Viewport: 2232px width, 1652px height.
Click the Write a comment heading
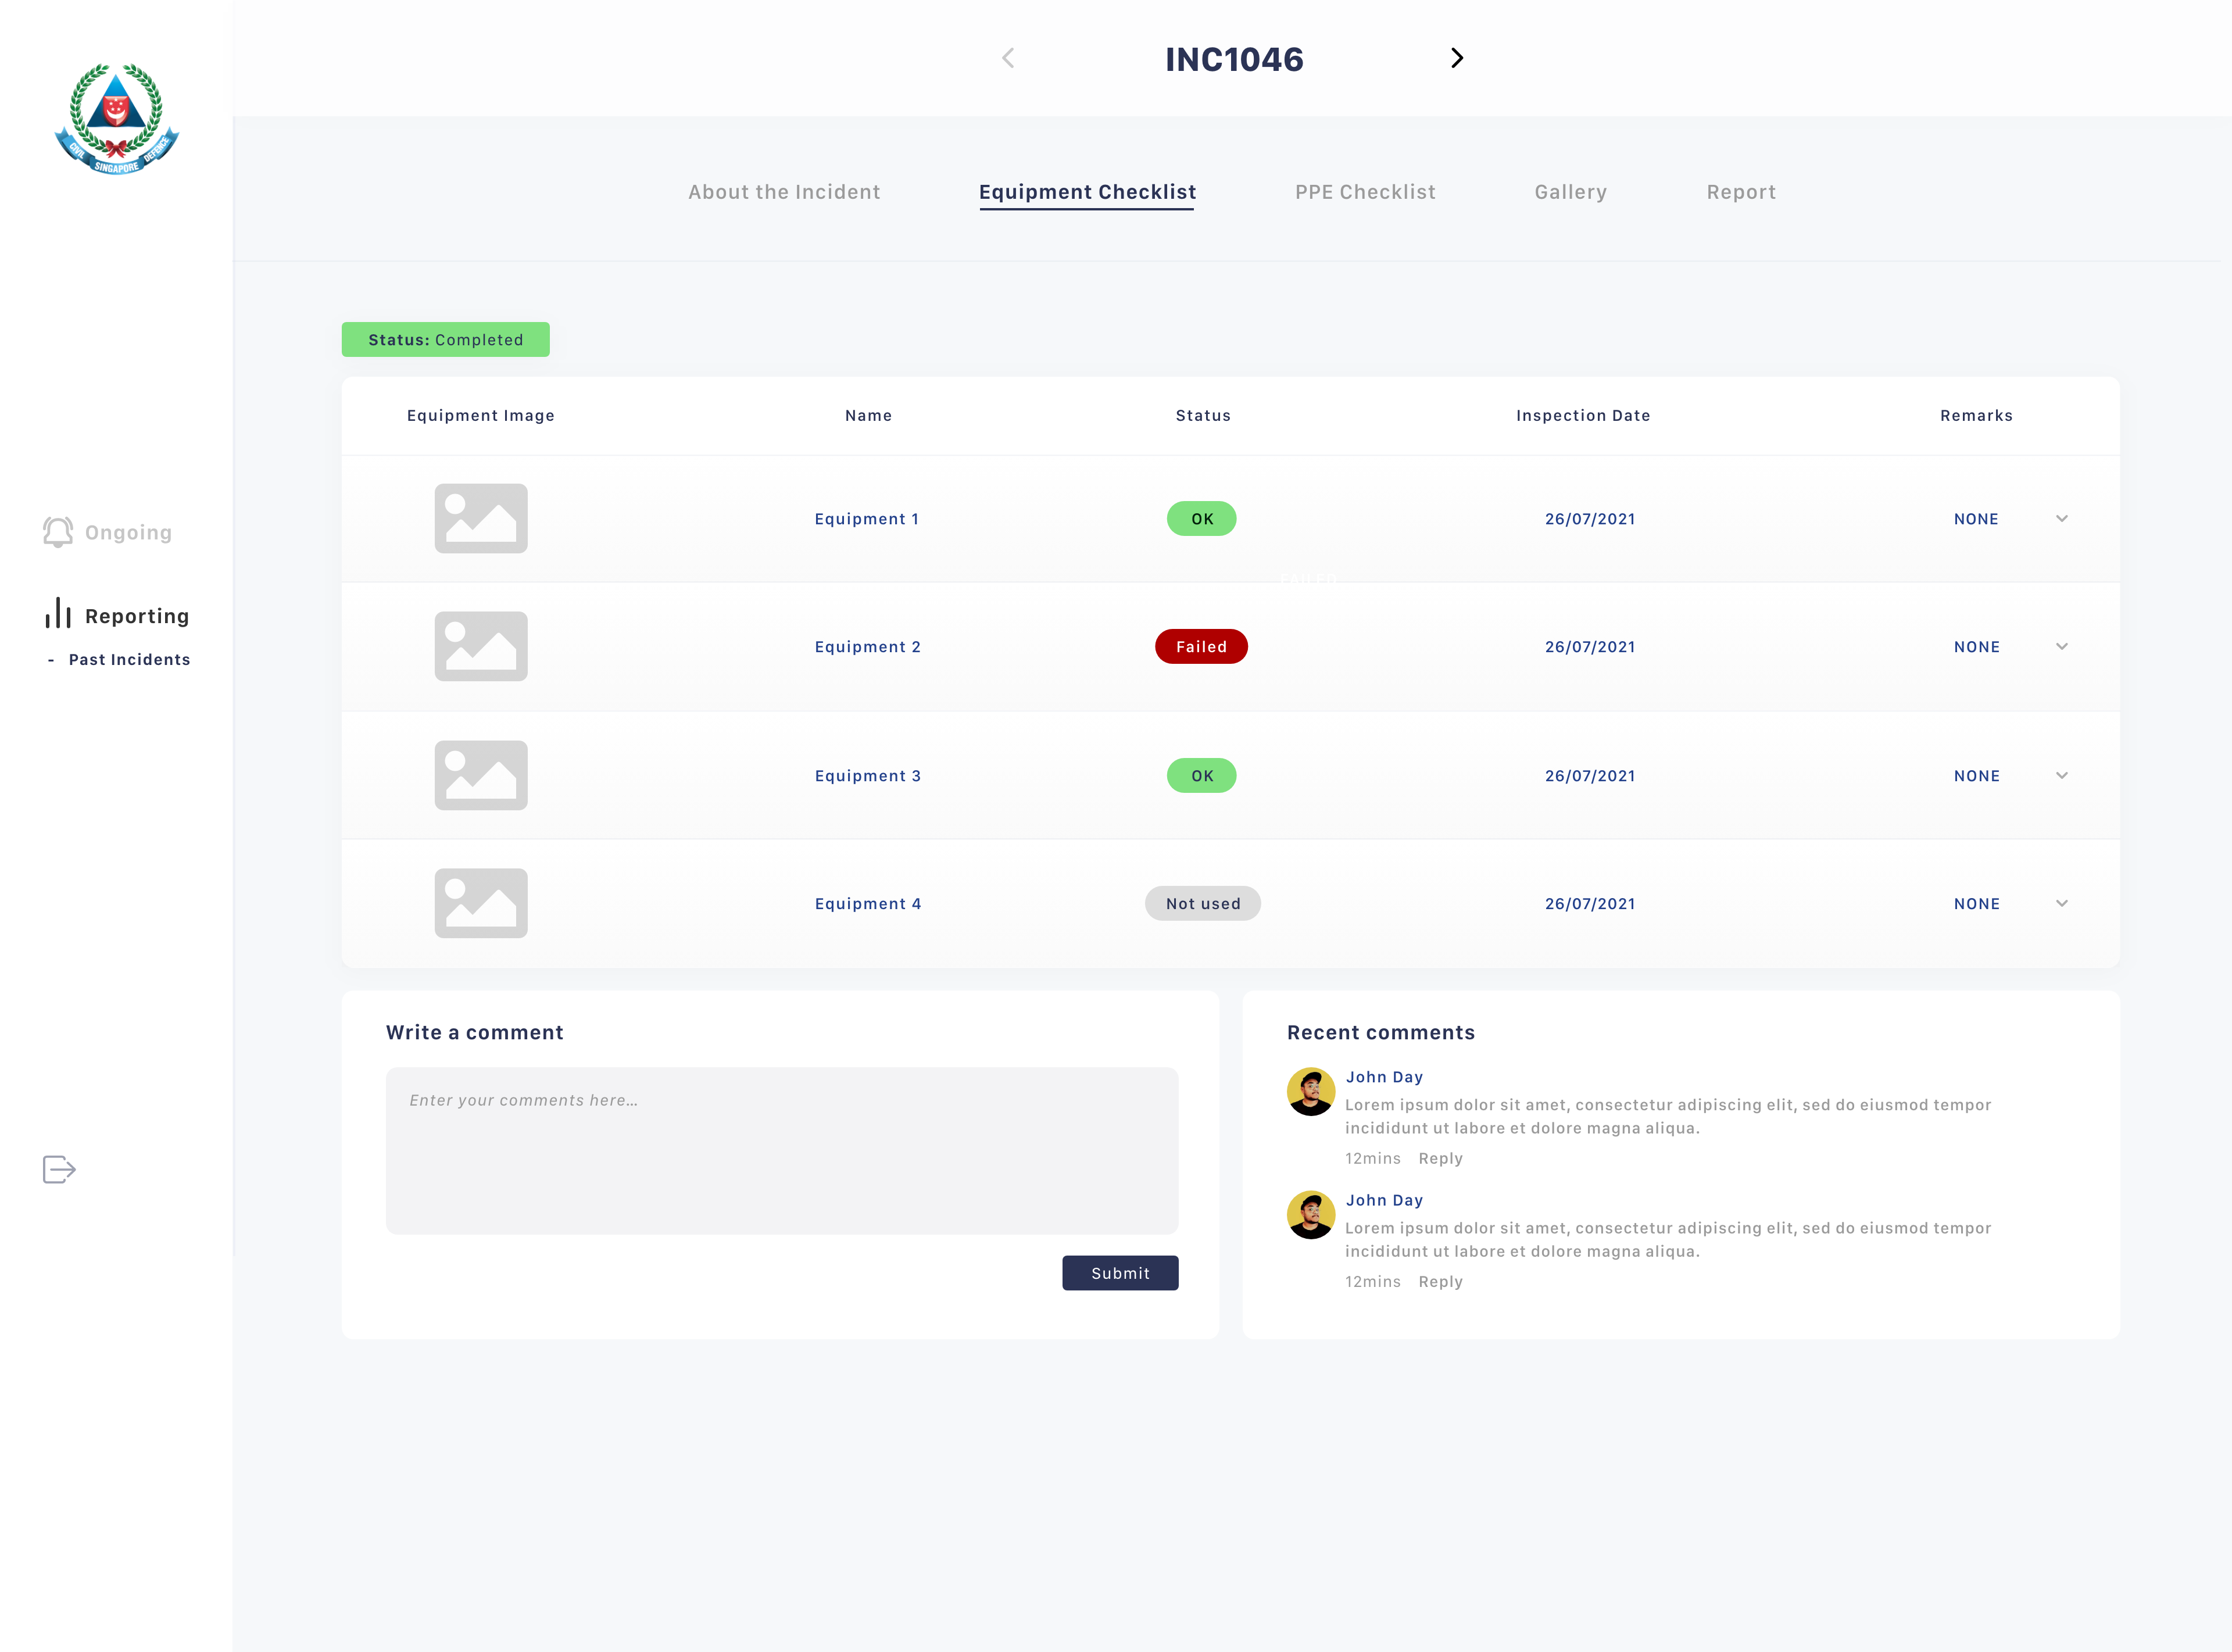tap(474, 1032)
